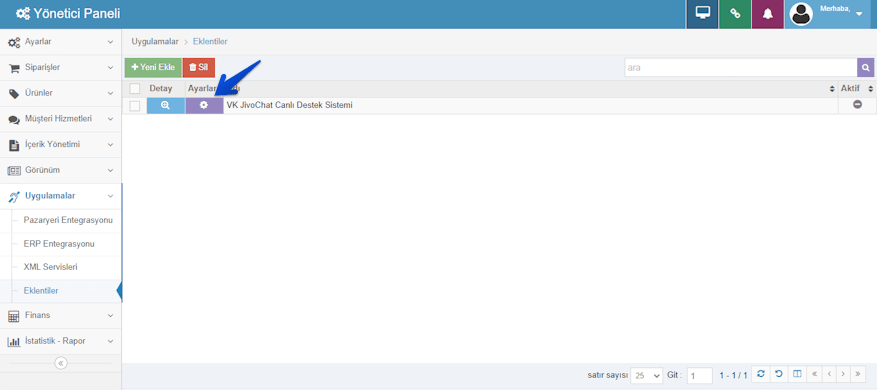Click the İstatistik - Rapor chevron
The height and width of the screenshot is (390, 877).
[110, 341]
